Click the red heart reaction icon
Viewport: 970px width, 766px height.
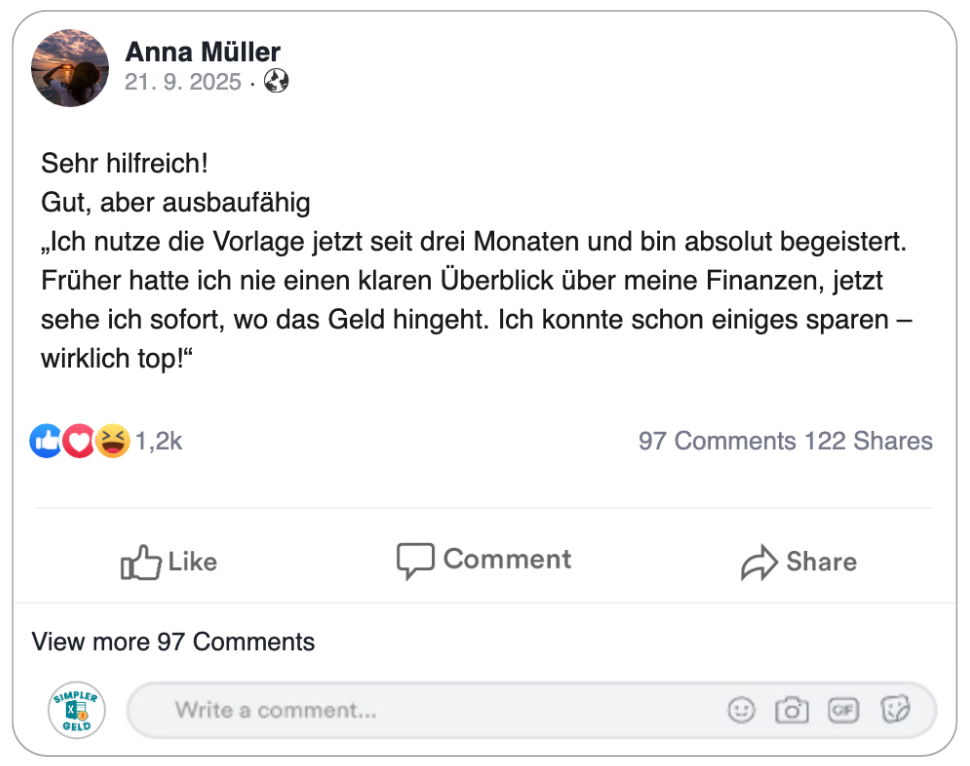tap(79, 440)
